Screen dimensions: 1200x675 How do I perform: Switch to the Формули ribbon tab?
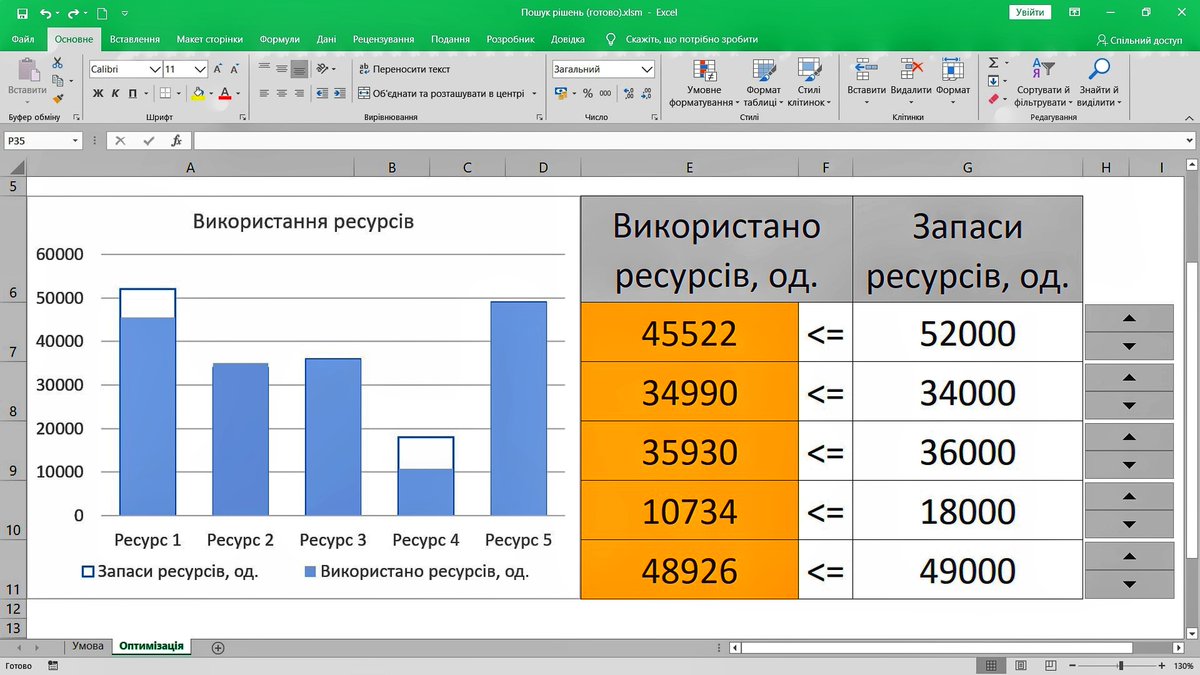point(279,39)
